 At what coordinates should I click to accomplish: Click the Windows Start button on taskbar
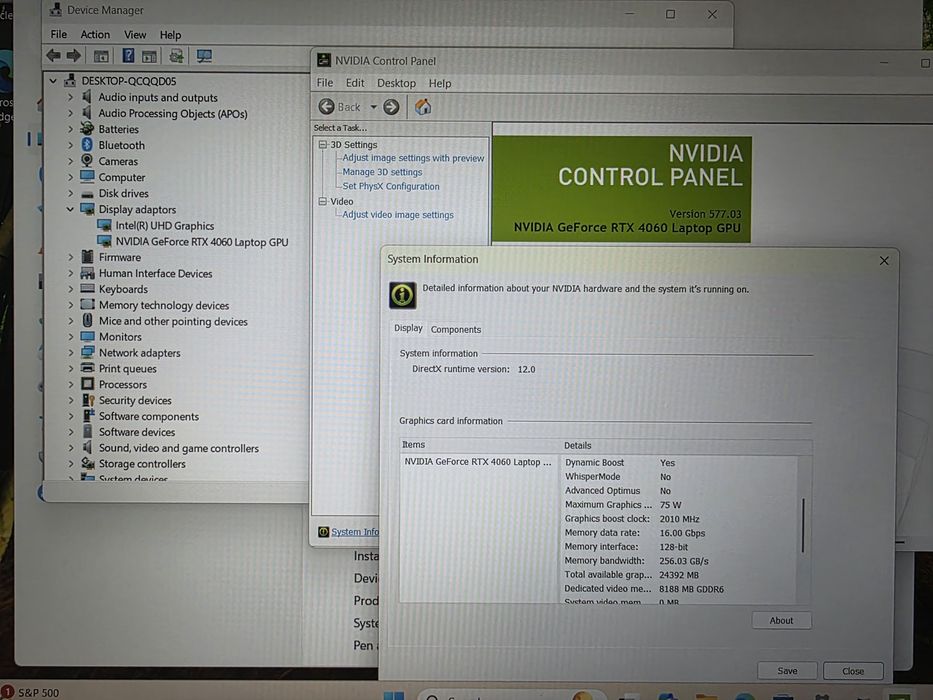pyautogui.click(x=394, y=695)
